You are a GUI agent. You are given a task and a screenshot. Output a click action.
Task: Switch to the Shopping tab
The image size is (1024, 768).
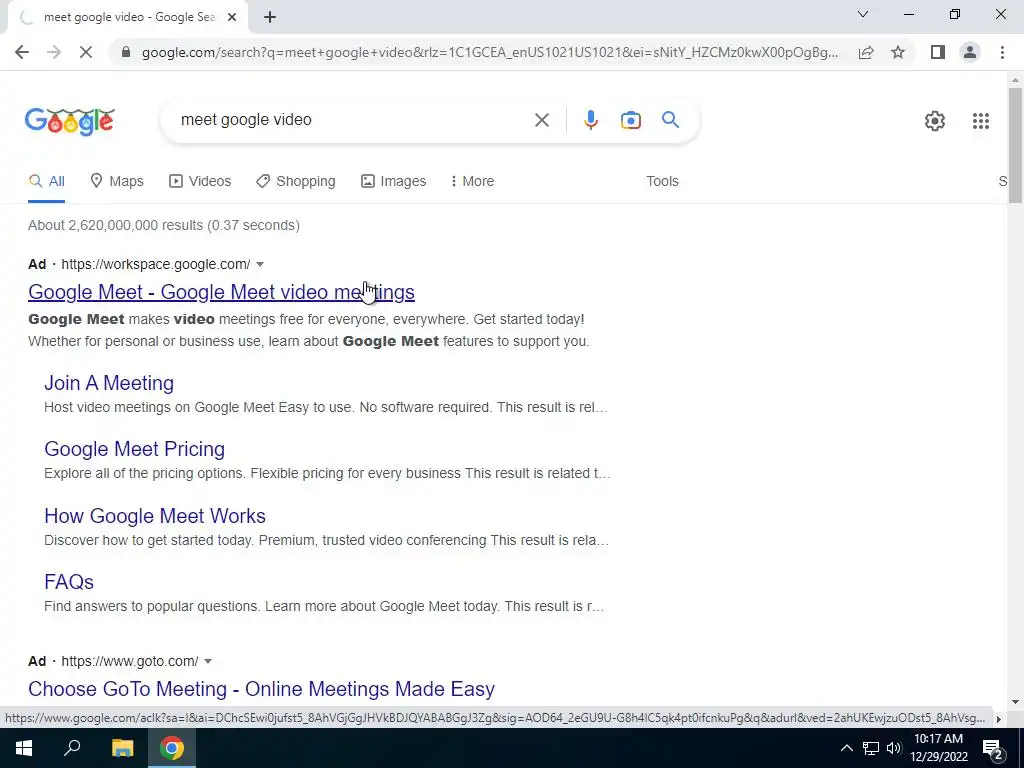pos(296,182)
